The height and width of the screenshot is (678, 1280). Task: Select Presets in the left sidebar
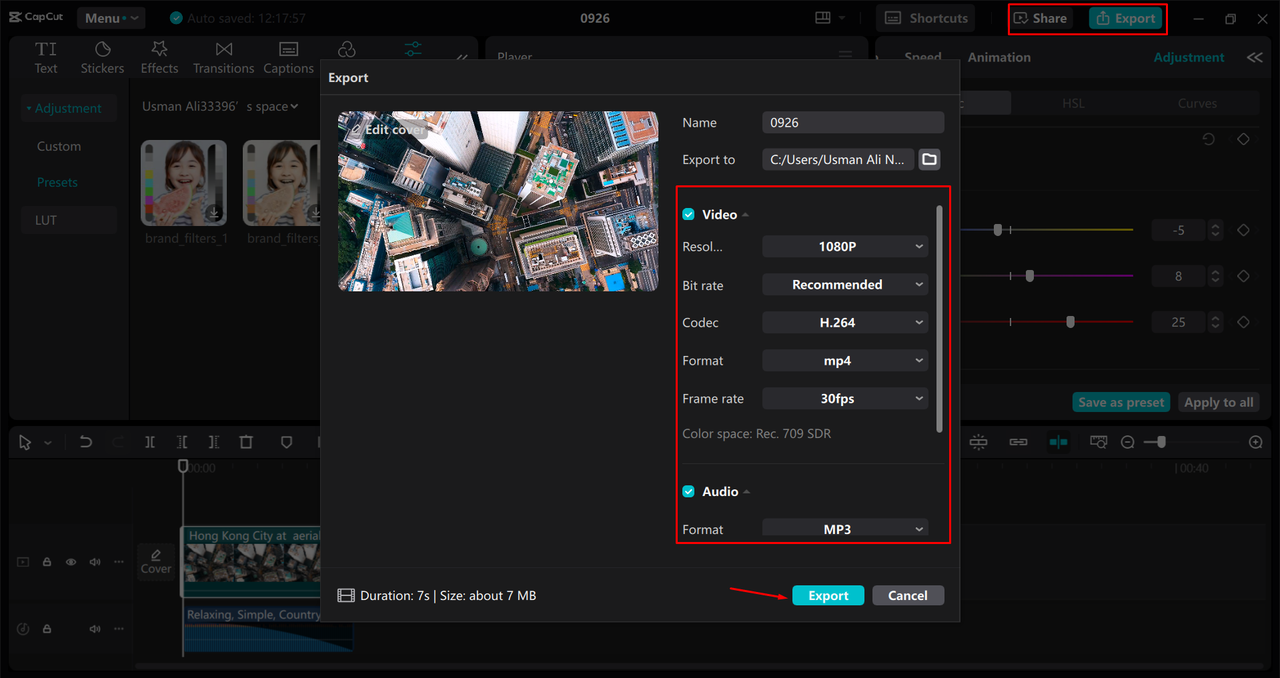[x=57, y=183]
